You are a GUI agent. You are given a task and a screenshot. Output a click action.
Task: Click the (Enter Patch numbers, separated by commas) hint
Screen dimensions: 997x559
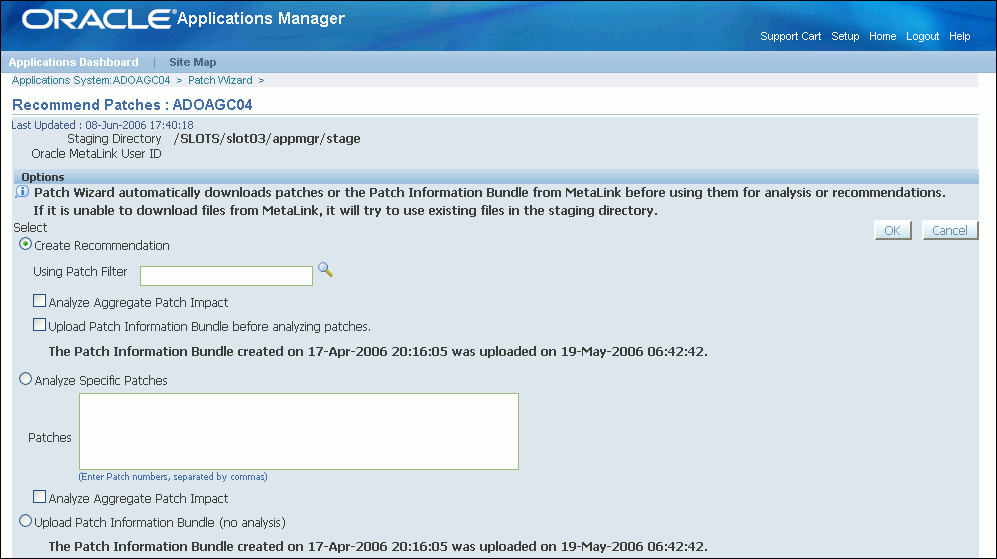pyautogui.click(x=173, y=476)
